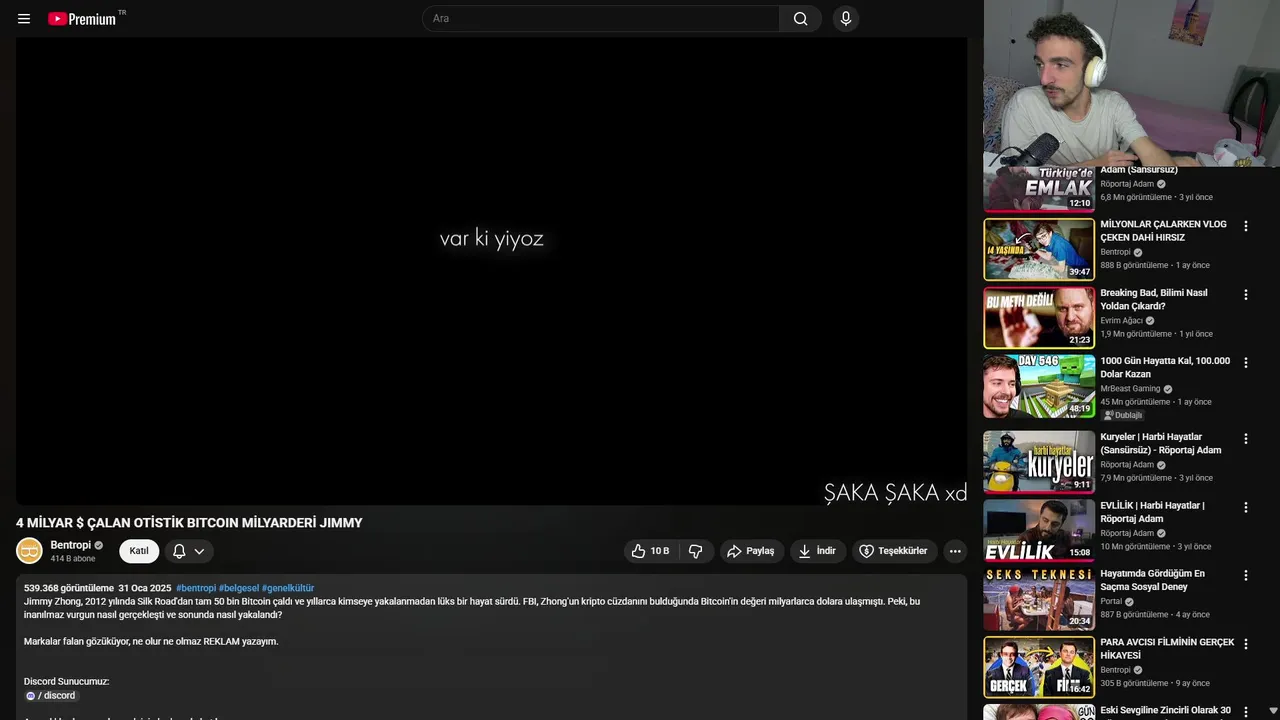
Task: Click the #bentropi hashtag
Action: click(x=196, y=588)
